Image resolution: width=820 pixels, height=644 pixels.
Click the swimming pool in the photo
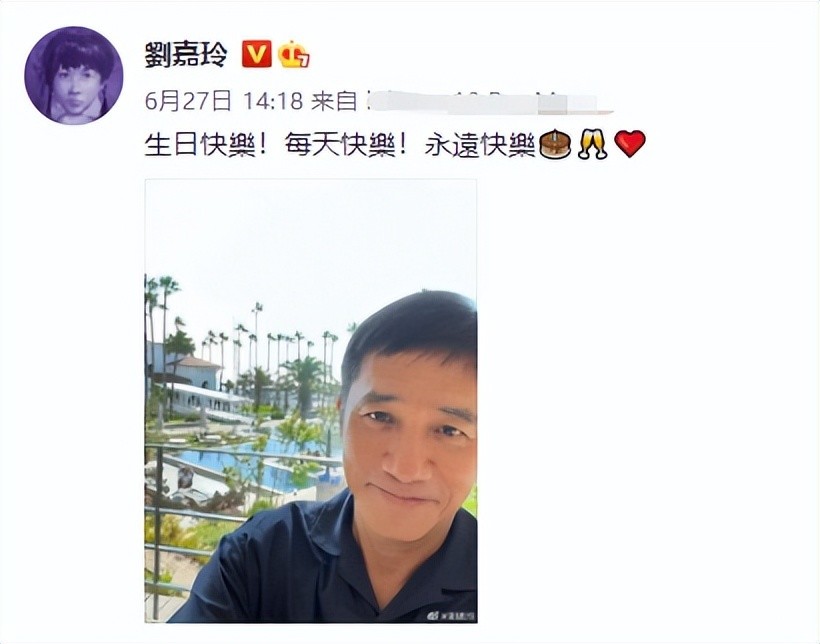tap(246, 466)
